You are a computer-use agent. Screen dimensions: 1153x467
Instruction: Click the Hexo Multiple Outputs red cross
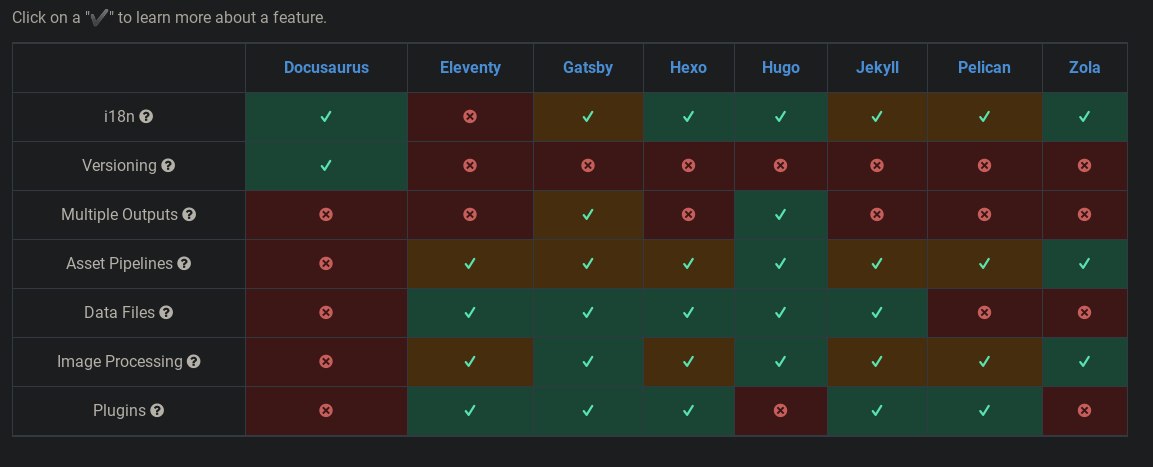(x=688, y=215)
